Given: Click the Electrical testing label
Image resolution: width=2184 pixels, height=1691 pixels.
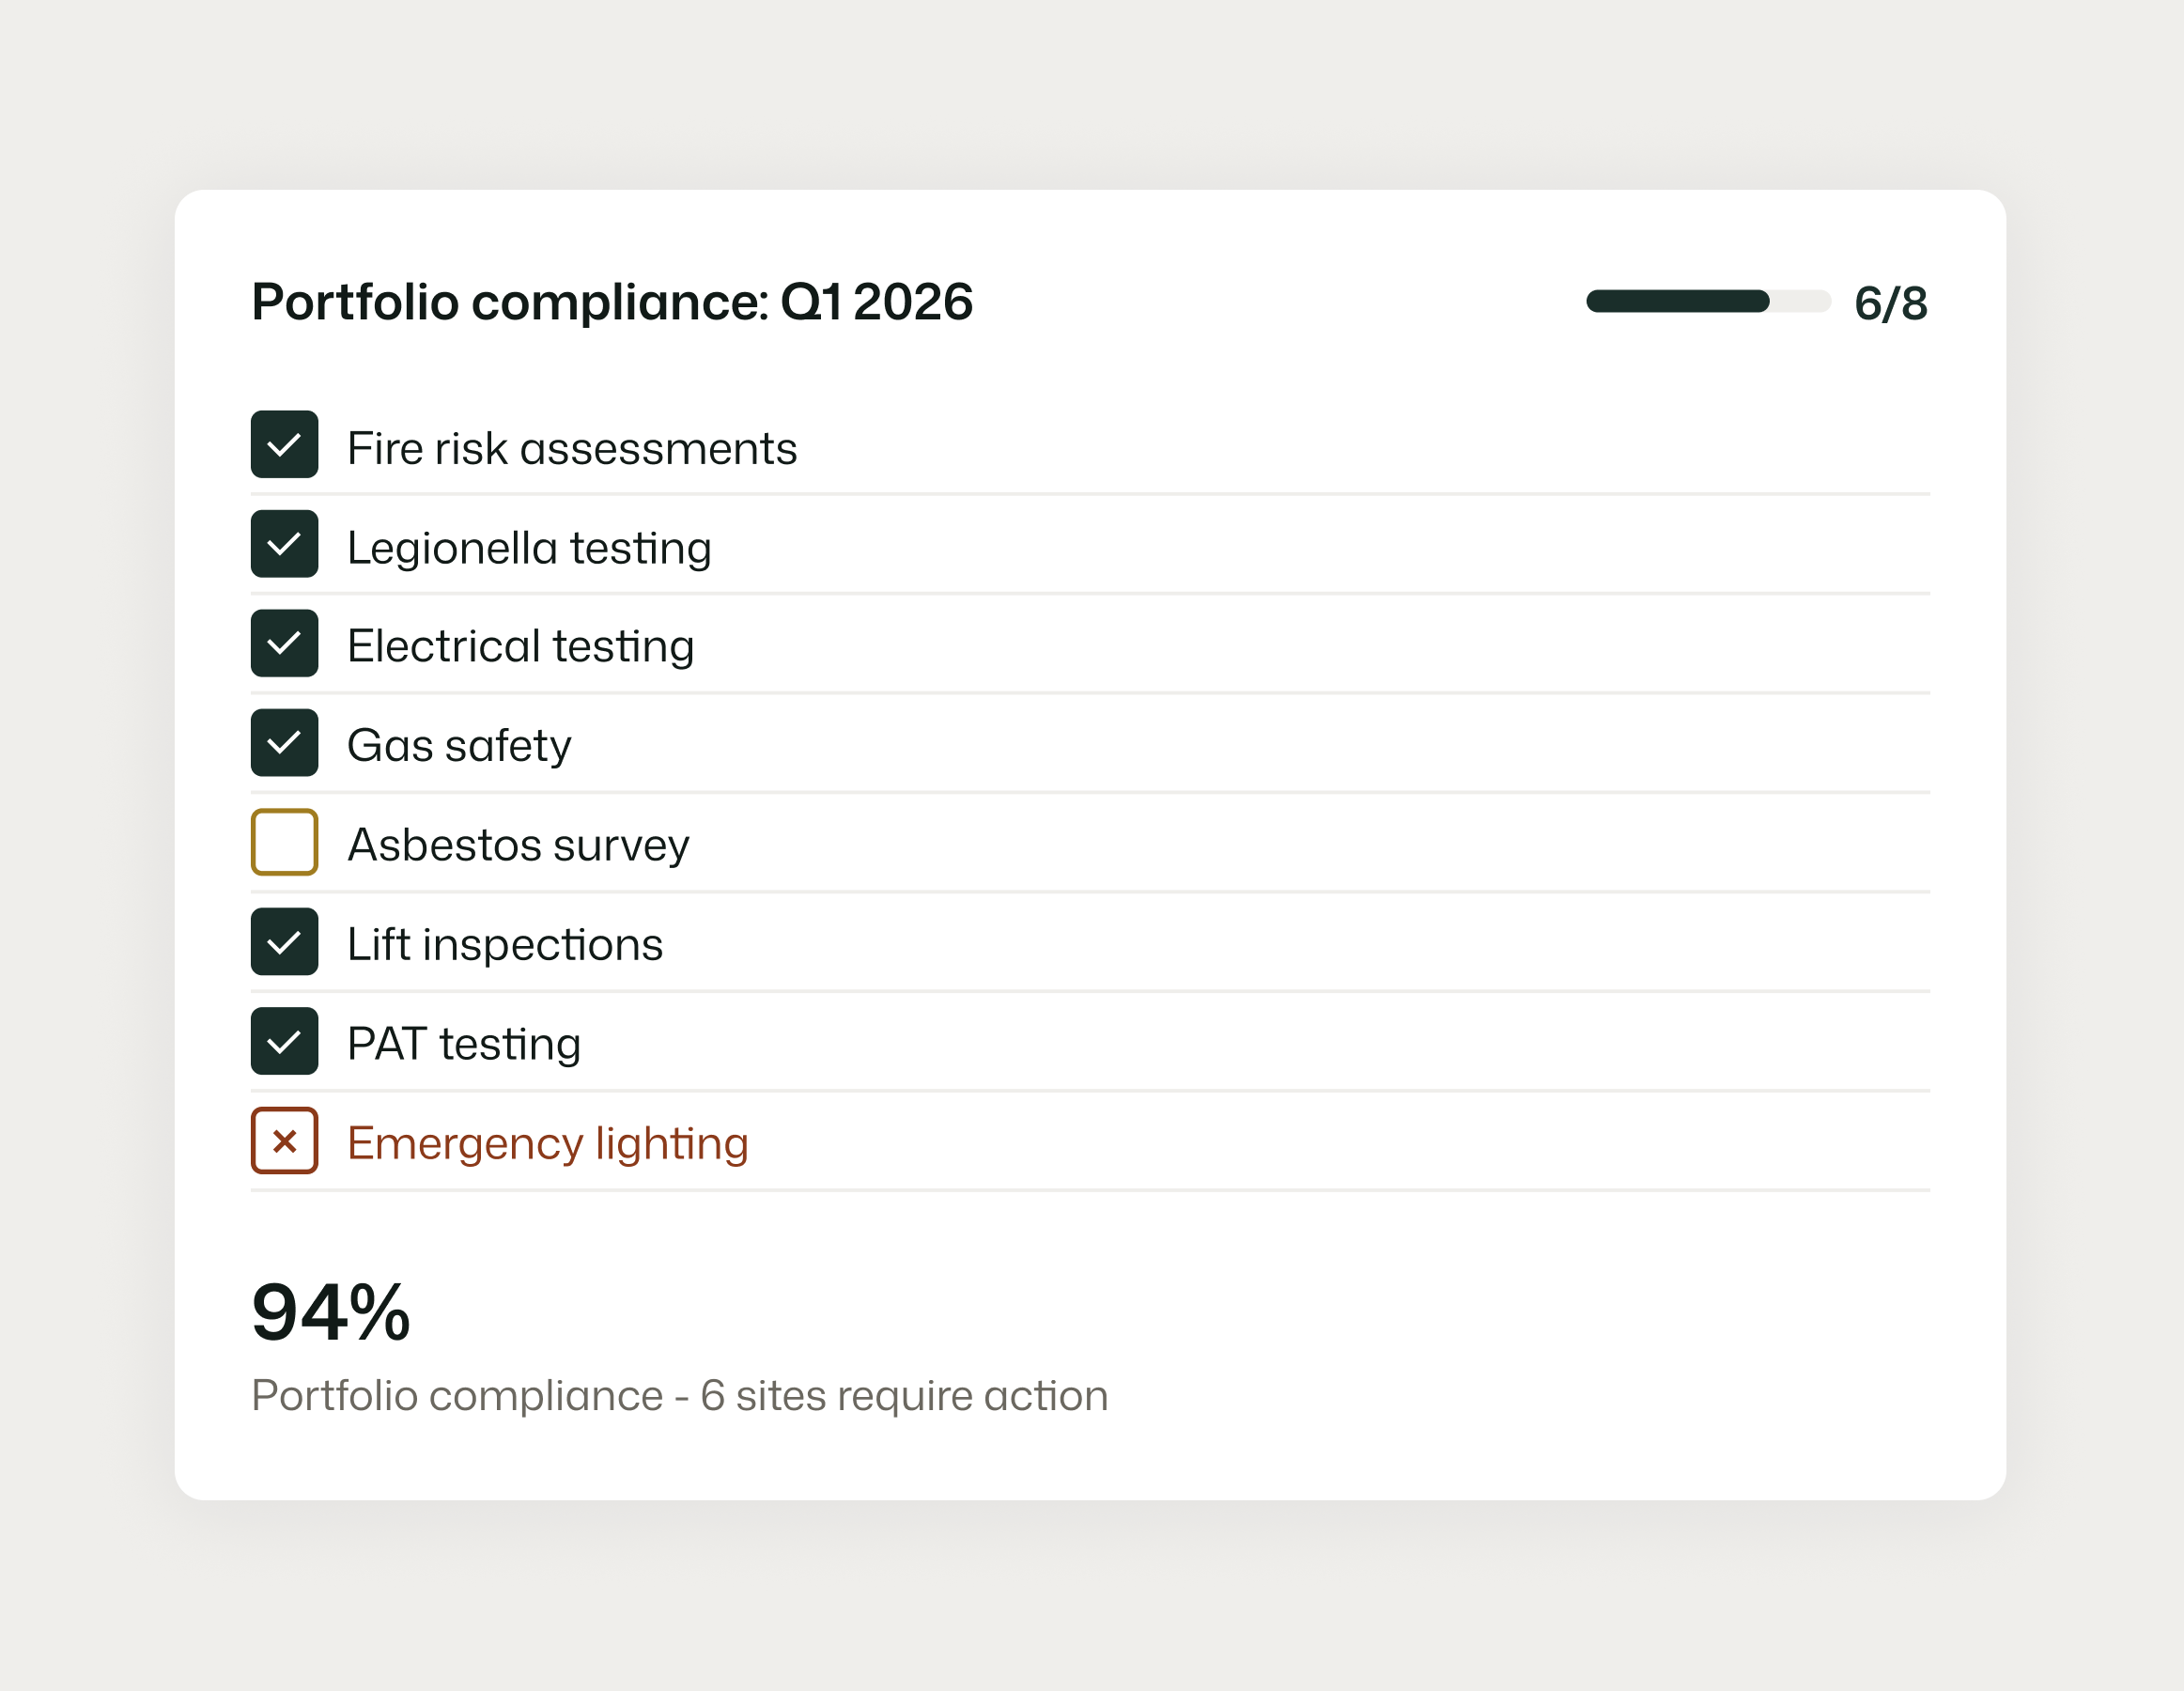Looking at the screenshot, I should pos(520,646).
